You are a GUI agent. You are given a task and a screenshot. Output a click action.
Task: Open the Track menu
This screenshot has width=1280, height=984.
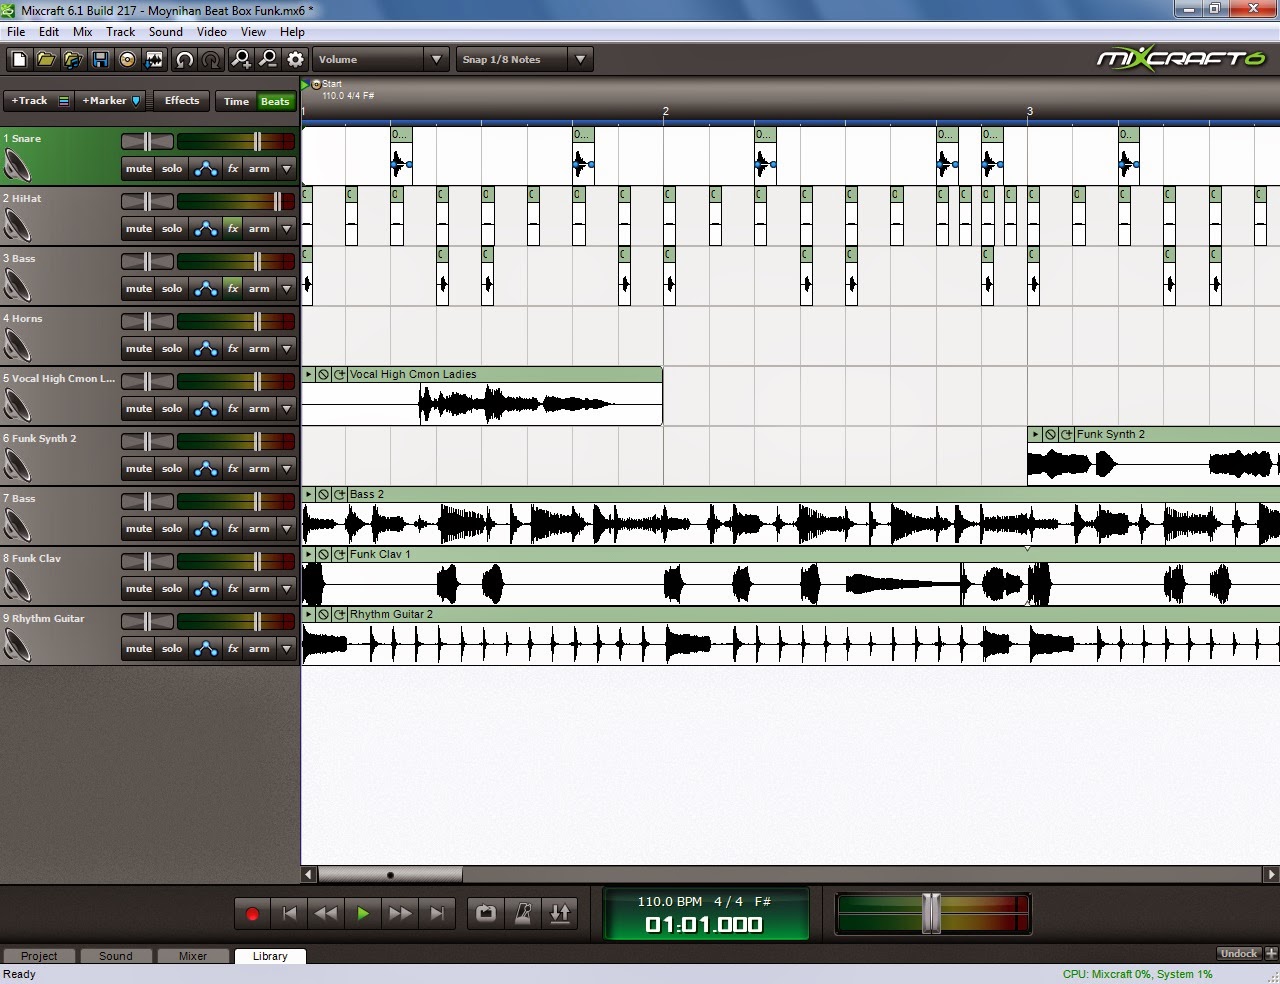coord(121,32)
